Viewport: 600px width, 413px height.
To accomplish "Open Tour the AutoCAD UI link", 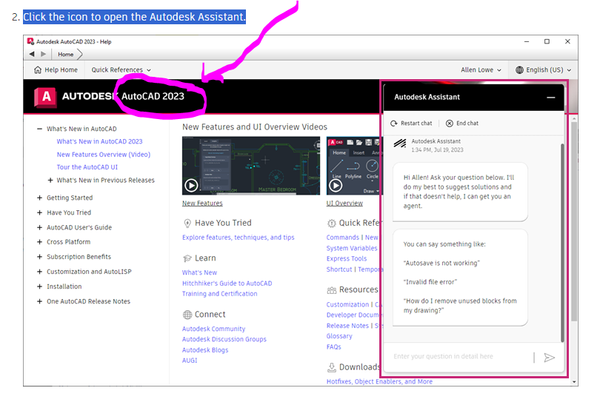I will 87,167.
